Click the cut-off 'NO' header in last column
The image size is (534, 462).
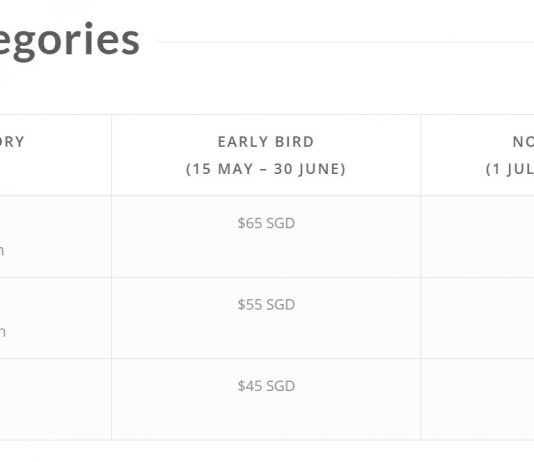point(523,142)
